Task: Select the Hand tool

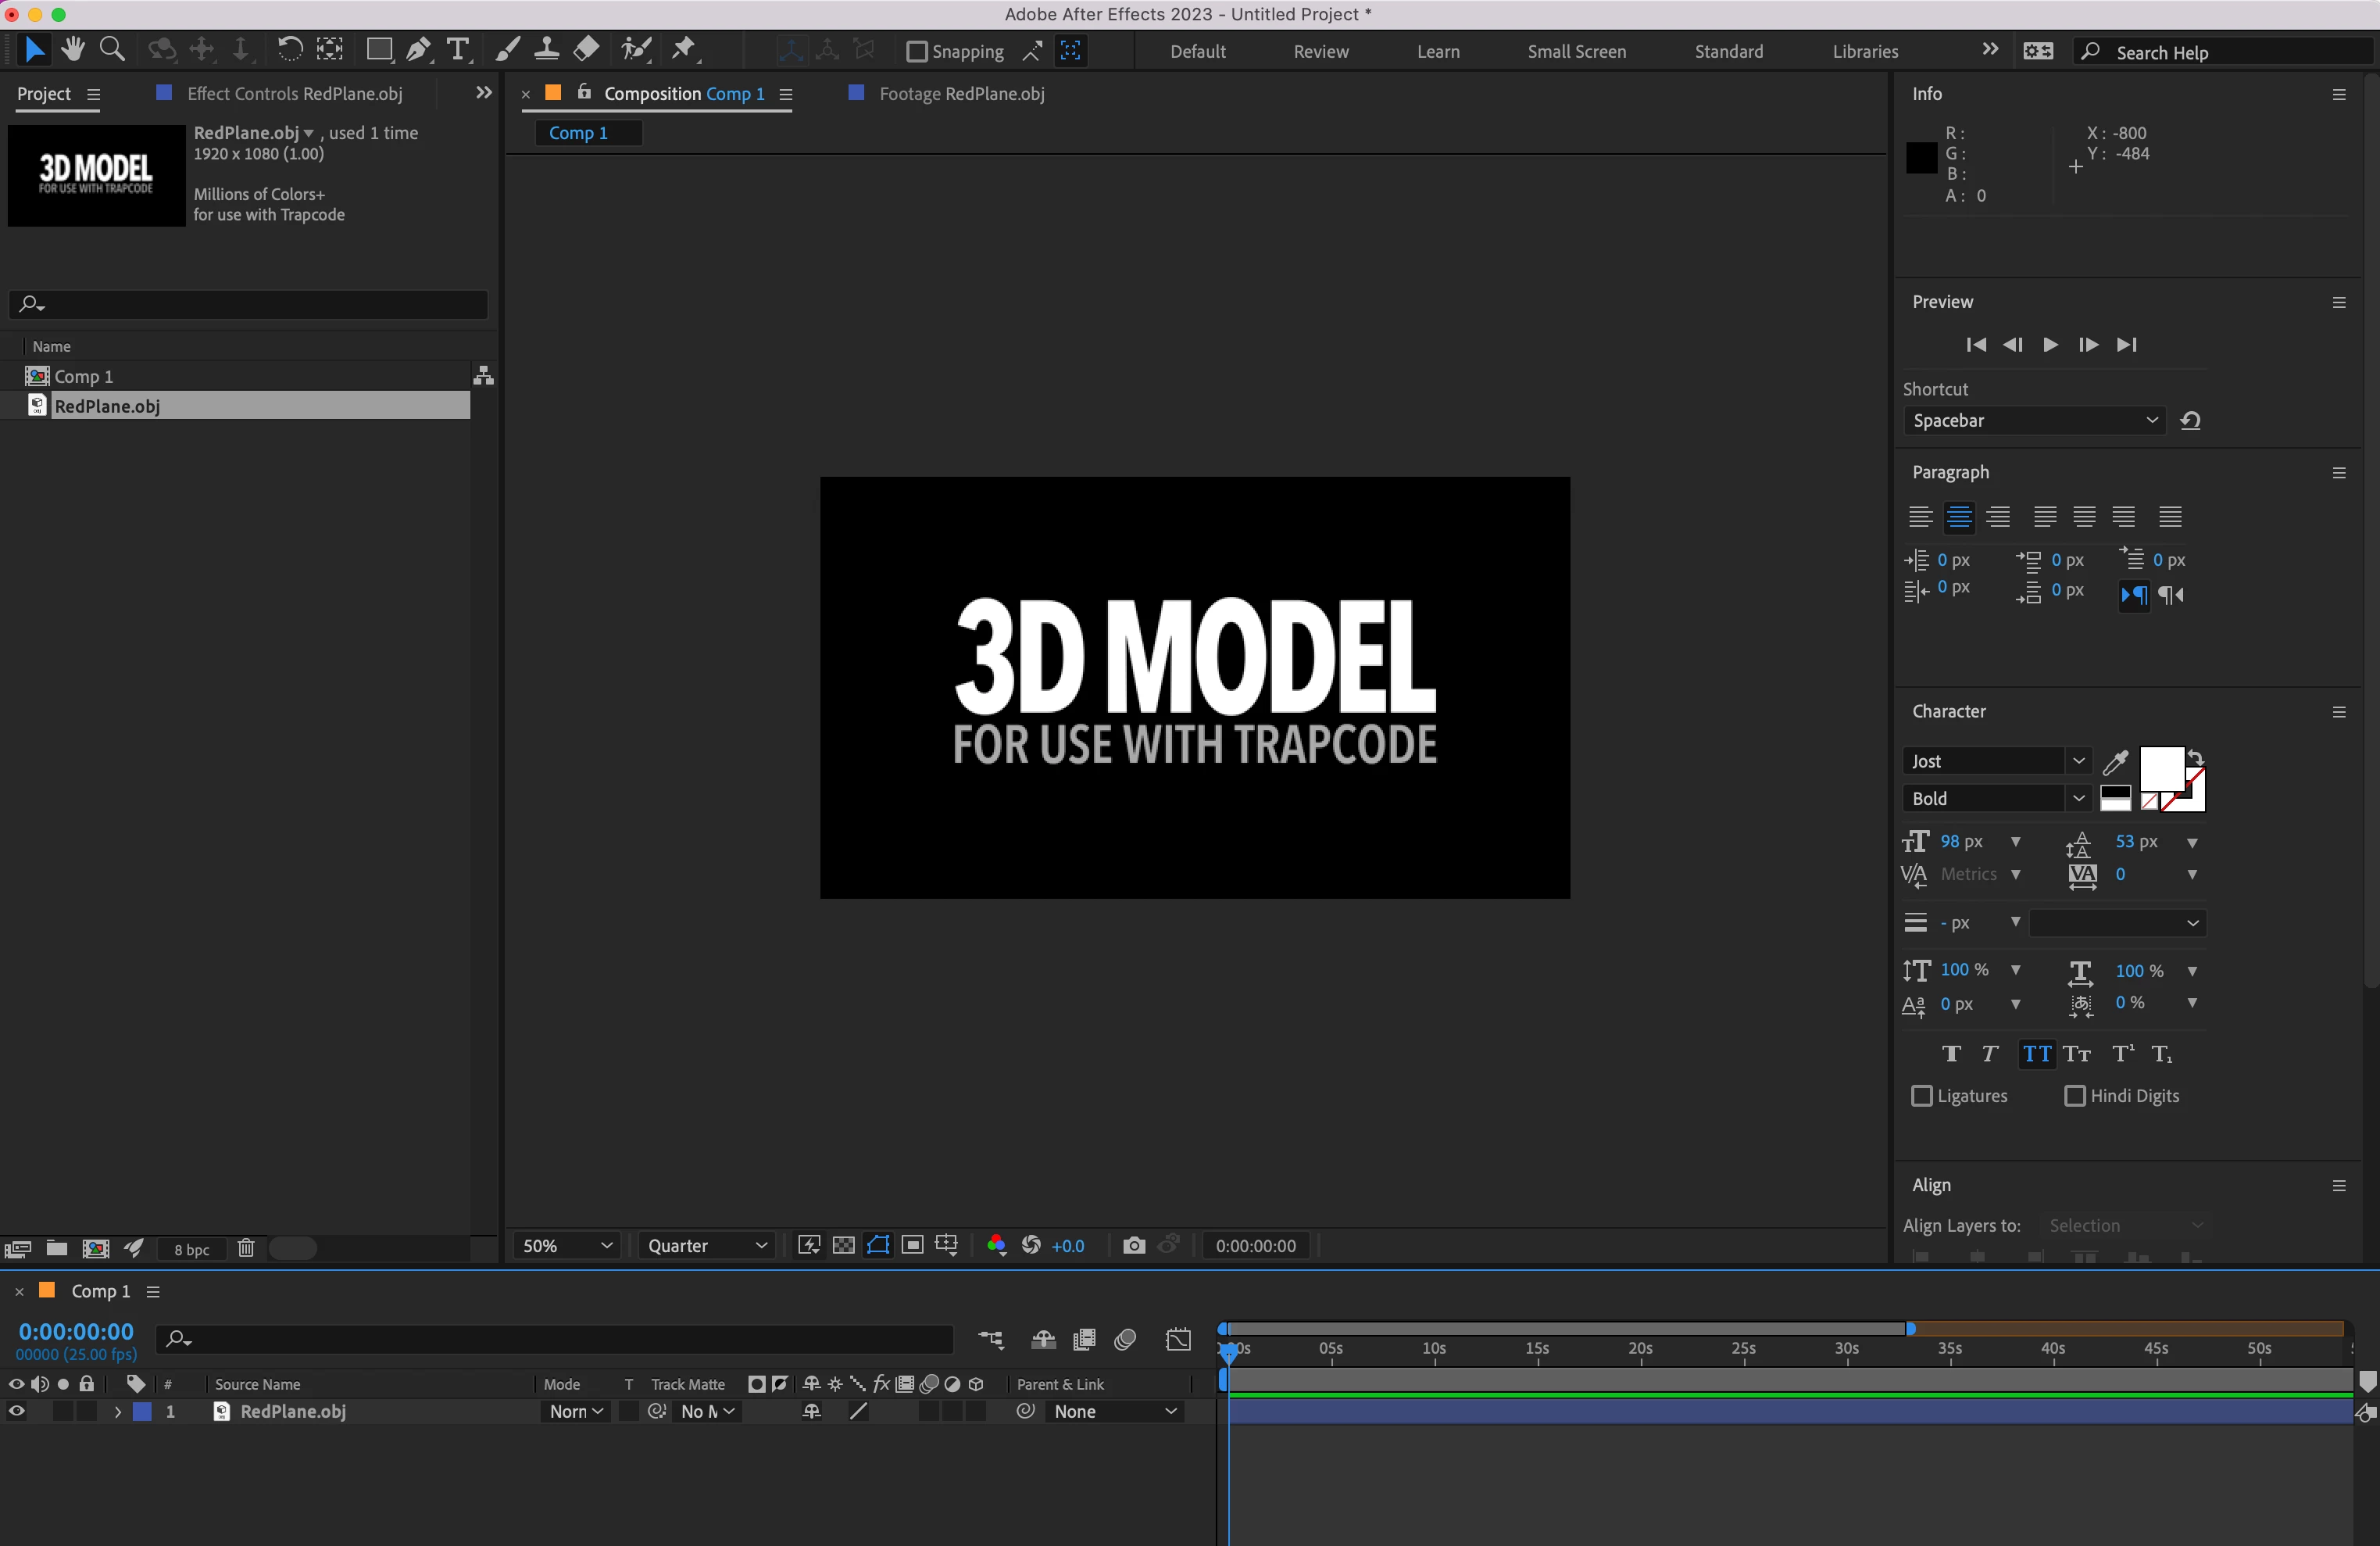Action: tap(72, 49)
